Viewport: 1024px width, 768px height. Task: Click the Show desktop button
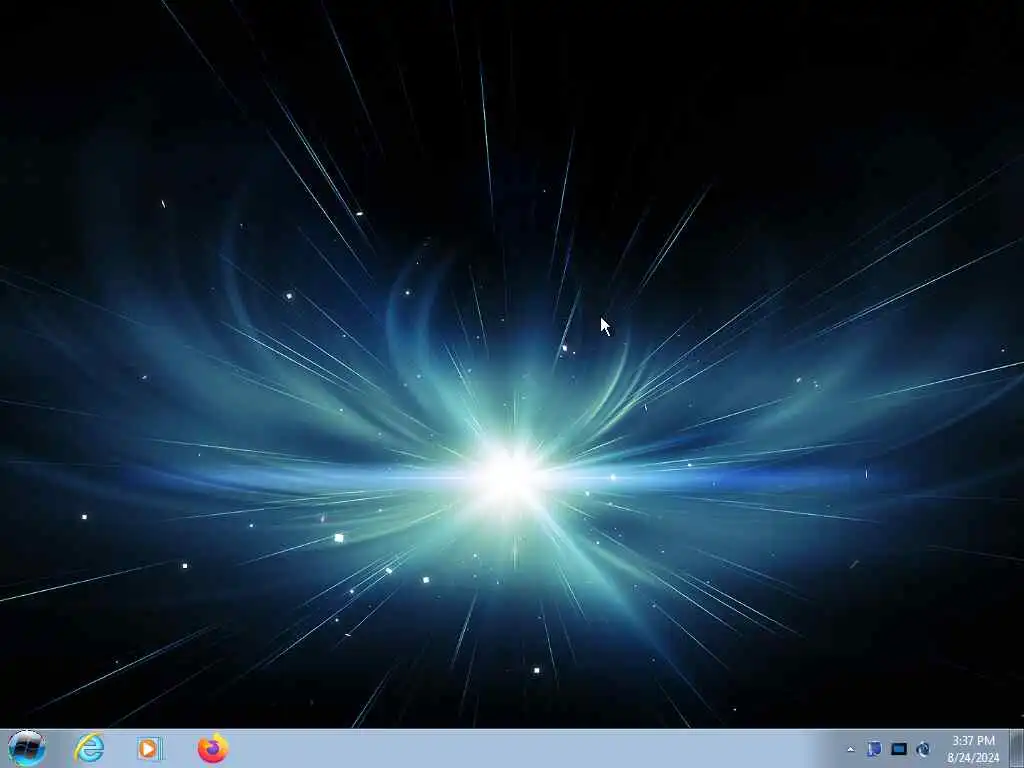point(1017,749)
